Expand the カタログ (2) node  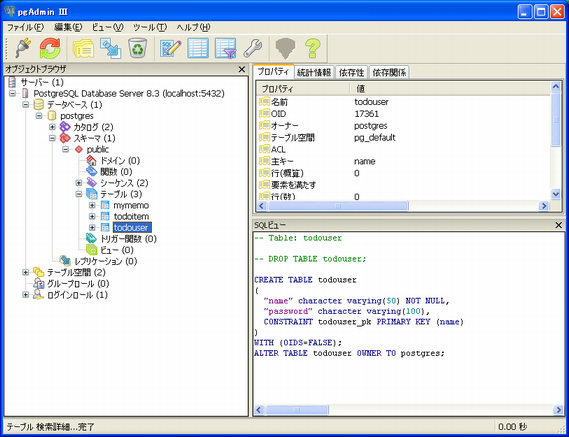(x=52, y=127)
